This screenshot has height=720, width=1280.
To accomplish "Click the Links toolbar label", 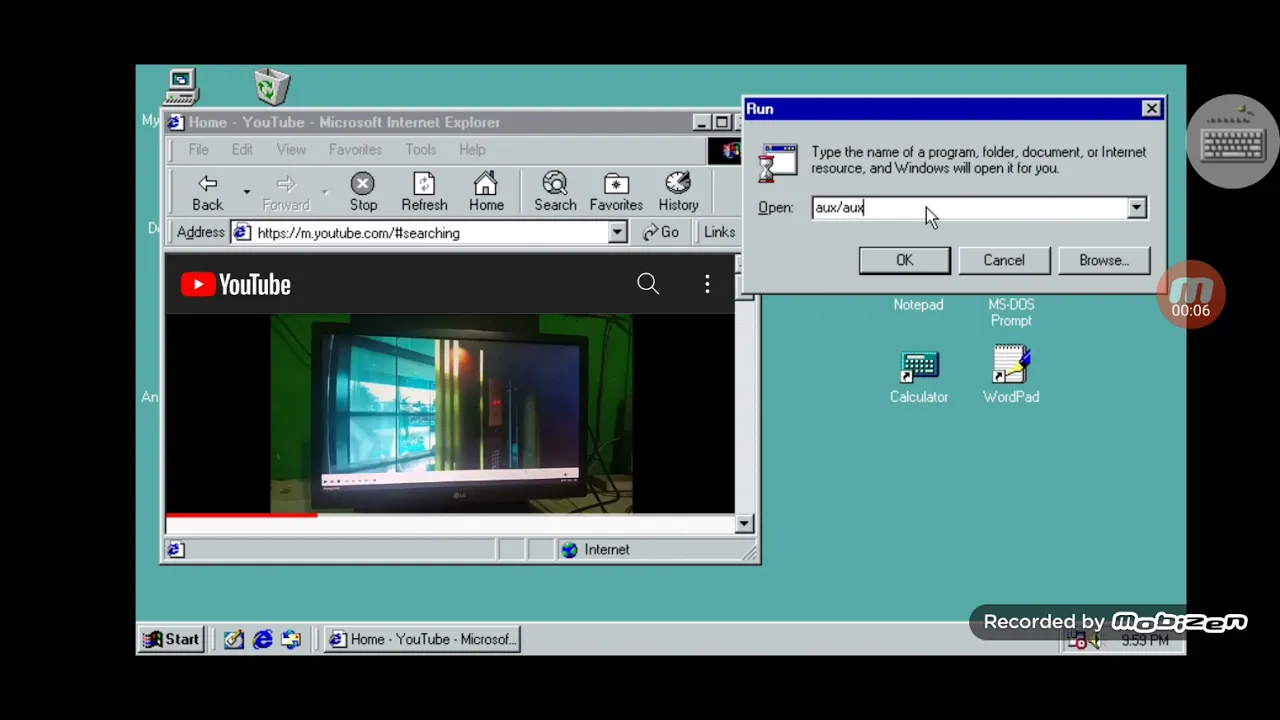I will point(719,232).
